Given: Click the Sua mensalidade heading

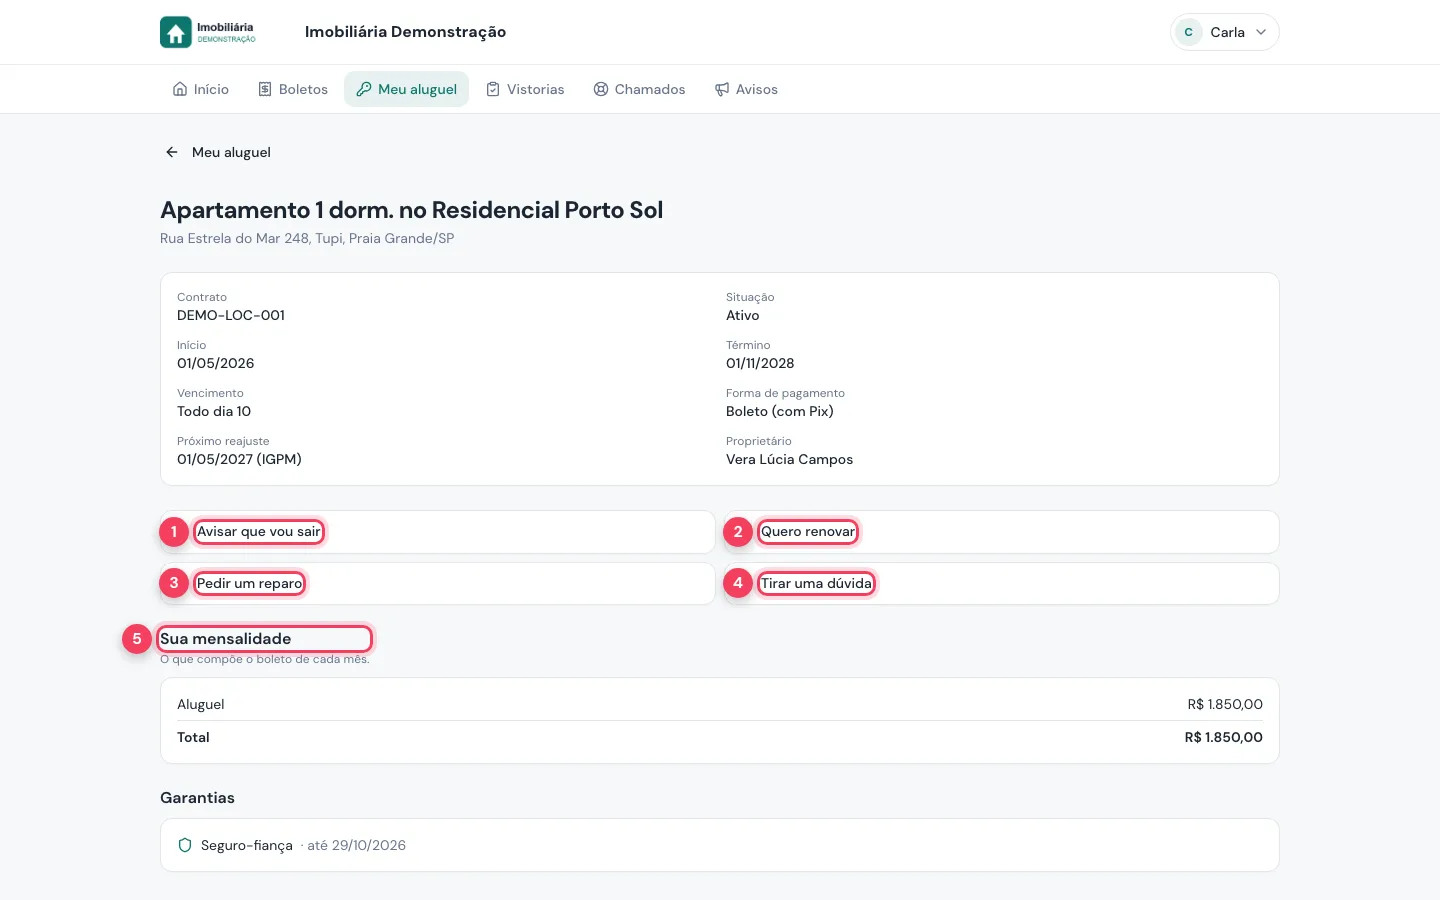Looking at the screenshot, I should [x=226, y=638].
